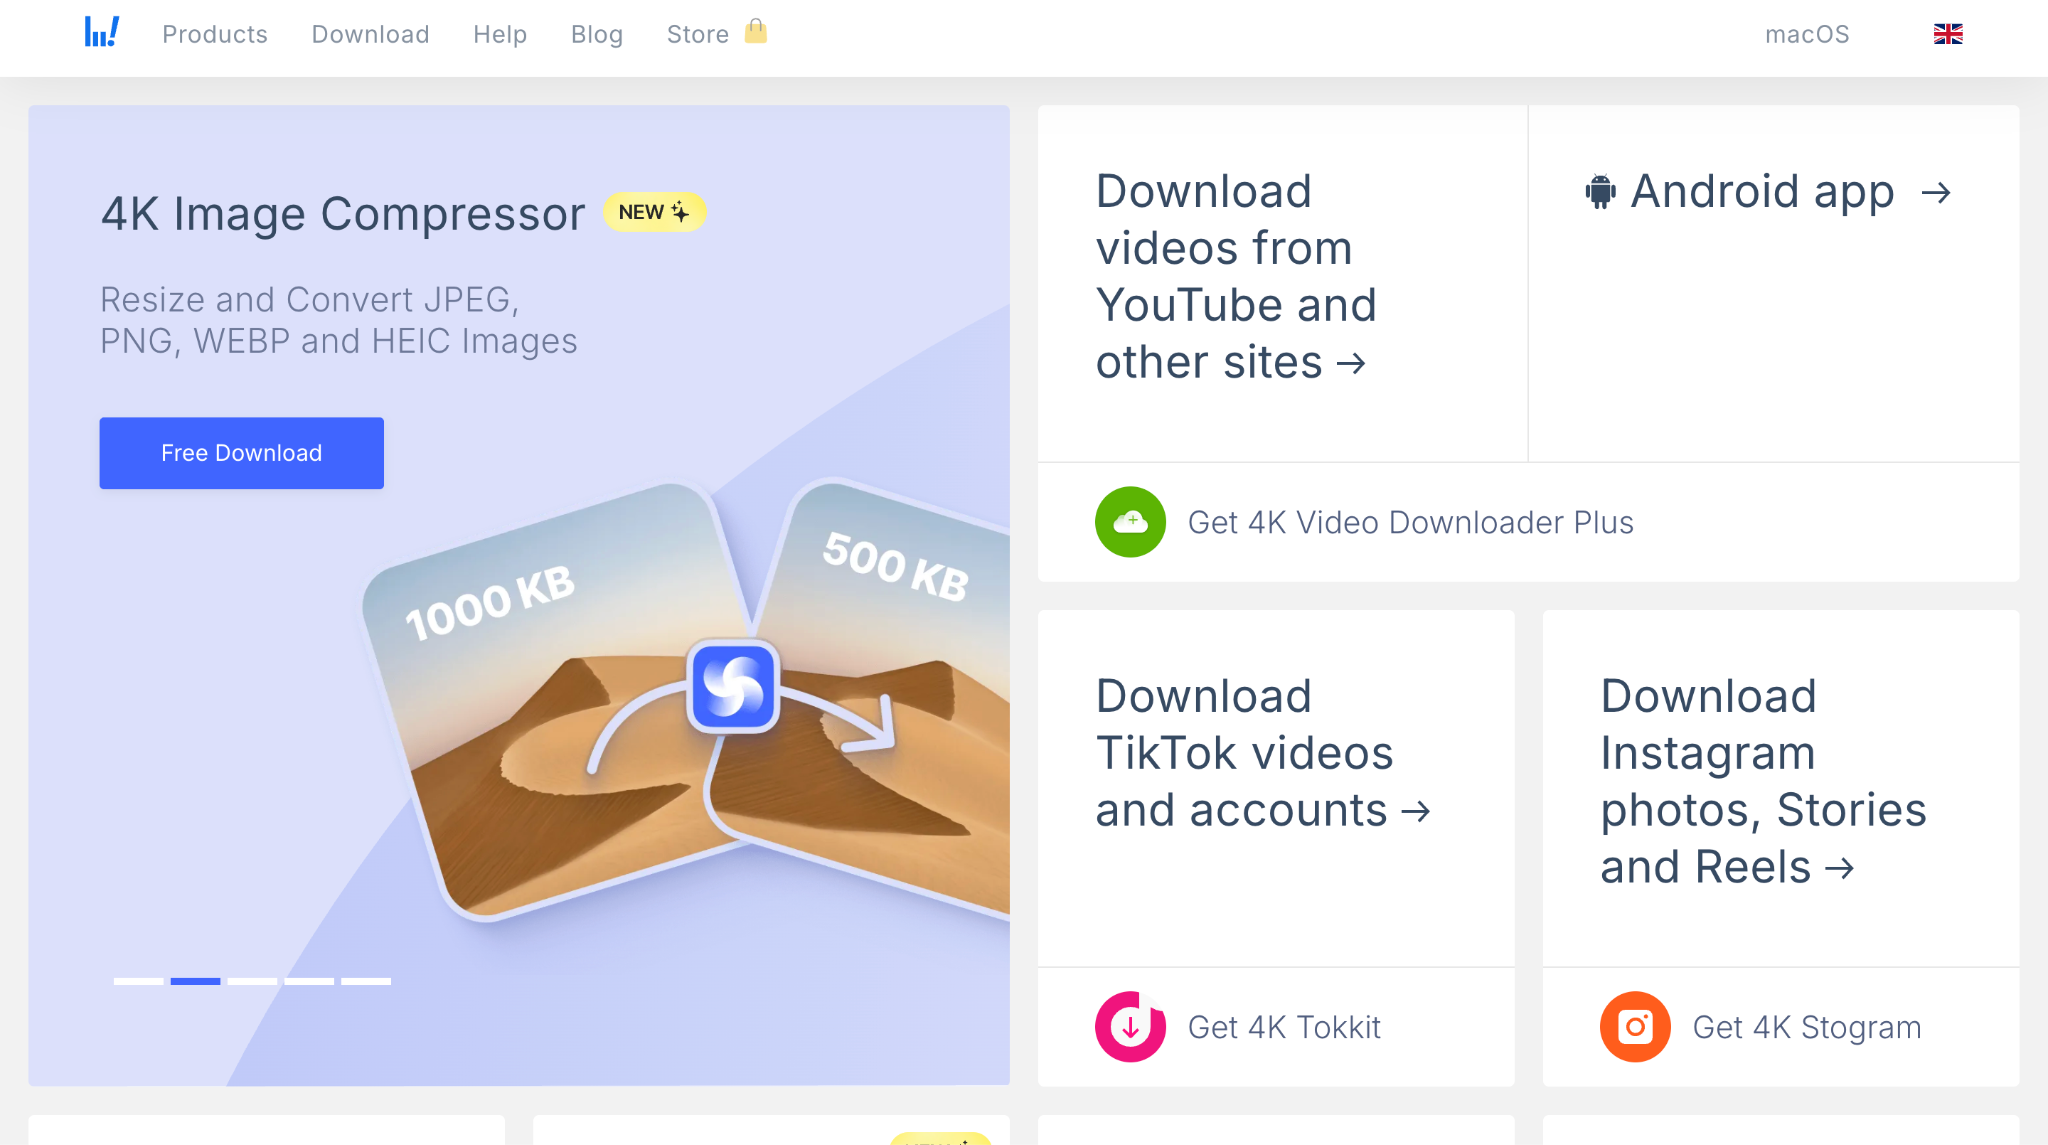
Task: Click the pink 4K Tokkit download icon
Action: 1130,1027
